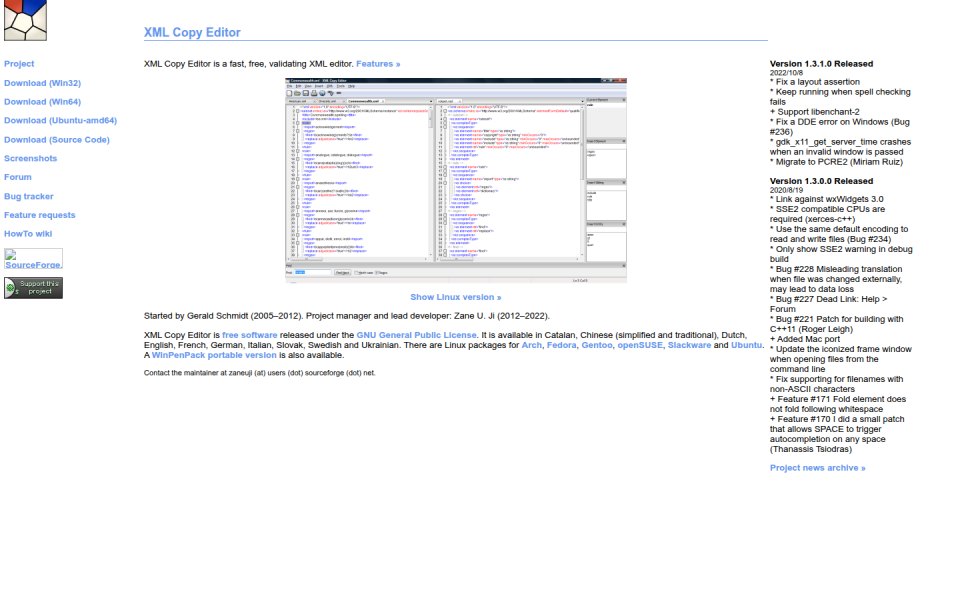Click the Version 1.3.0.0 Released heading
The width and height of the screenshot is (960, 600).
821,181
